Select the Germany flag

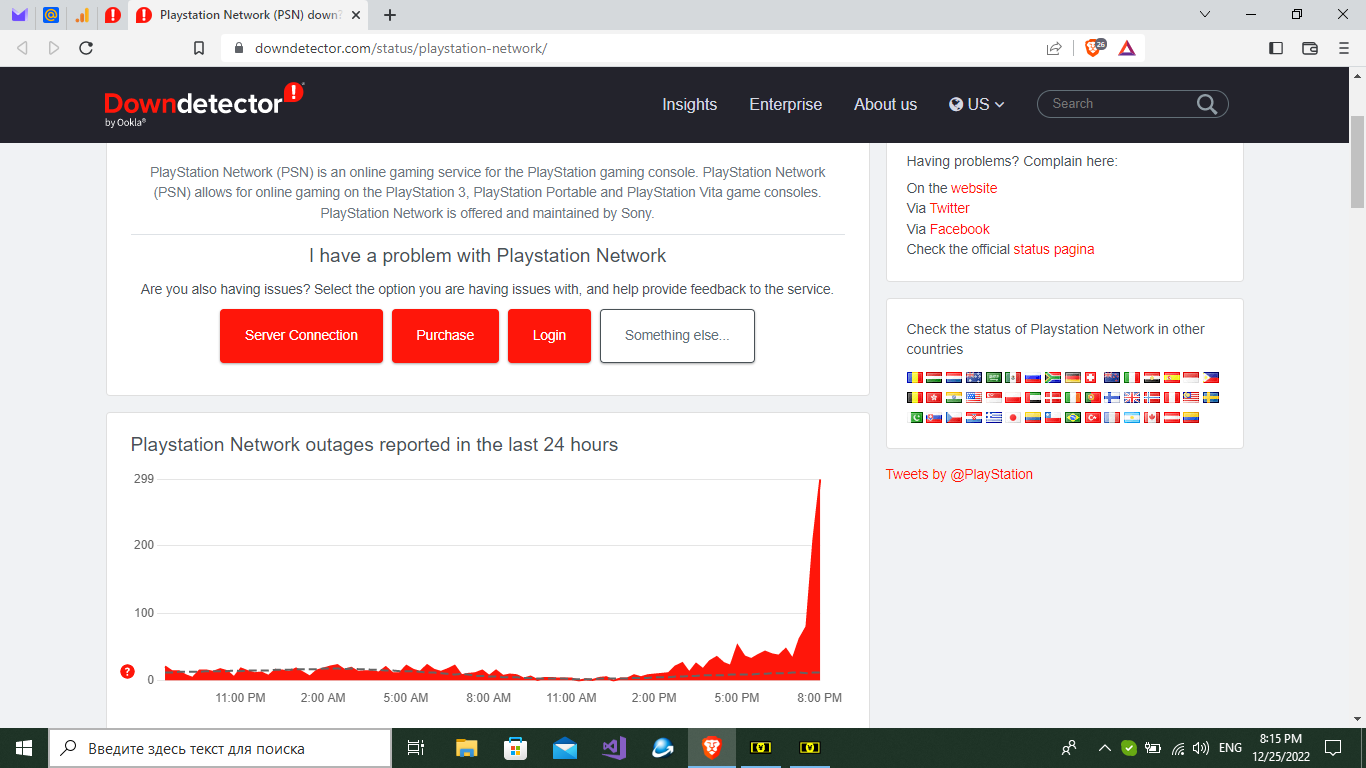(x=1073, y=377)
